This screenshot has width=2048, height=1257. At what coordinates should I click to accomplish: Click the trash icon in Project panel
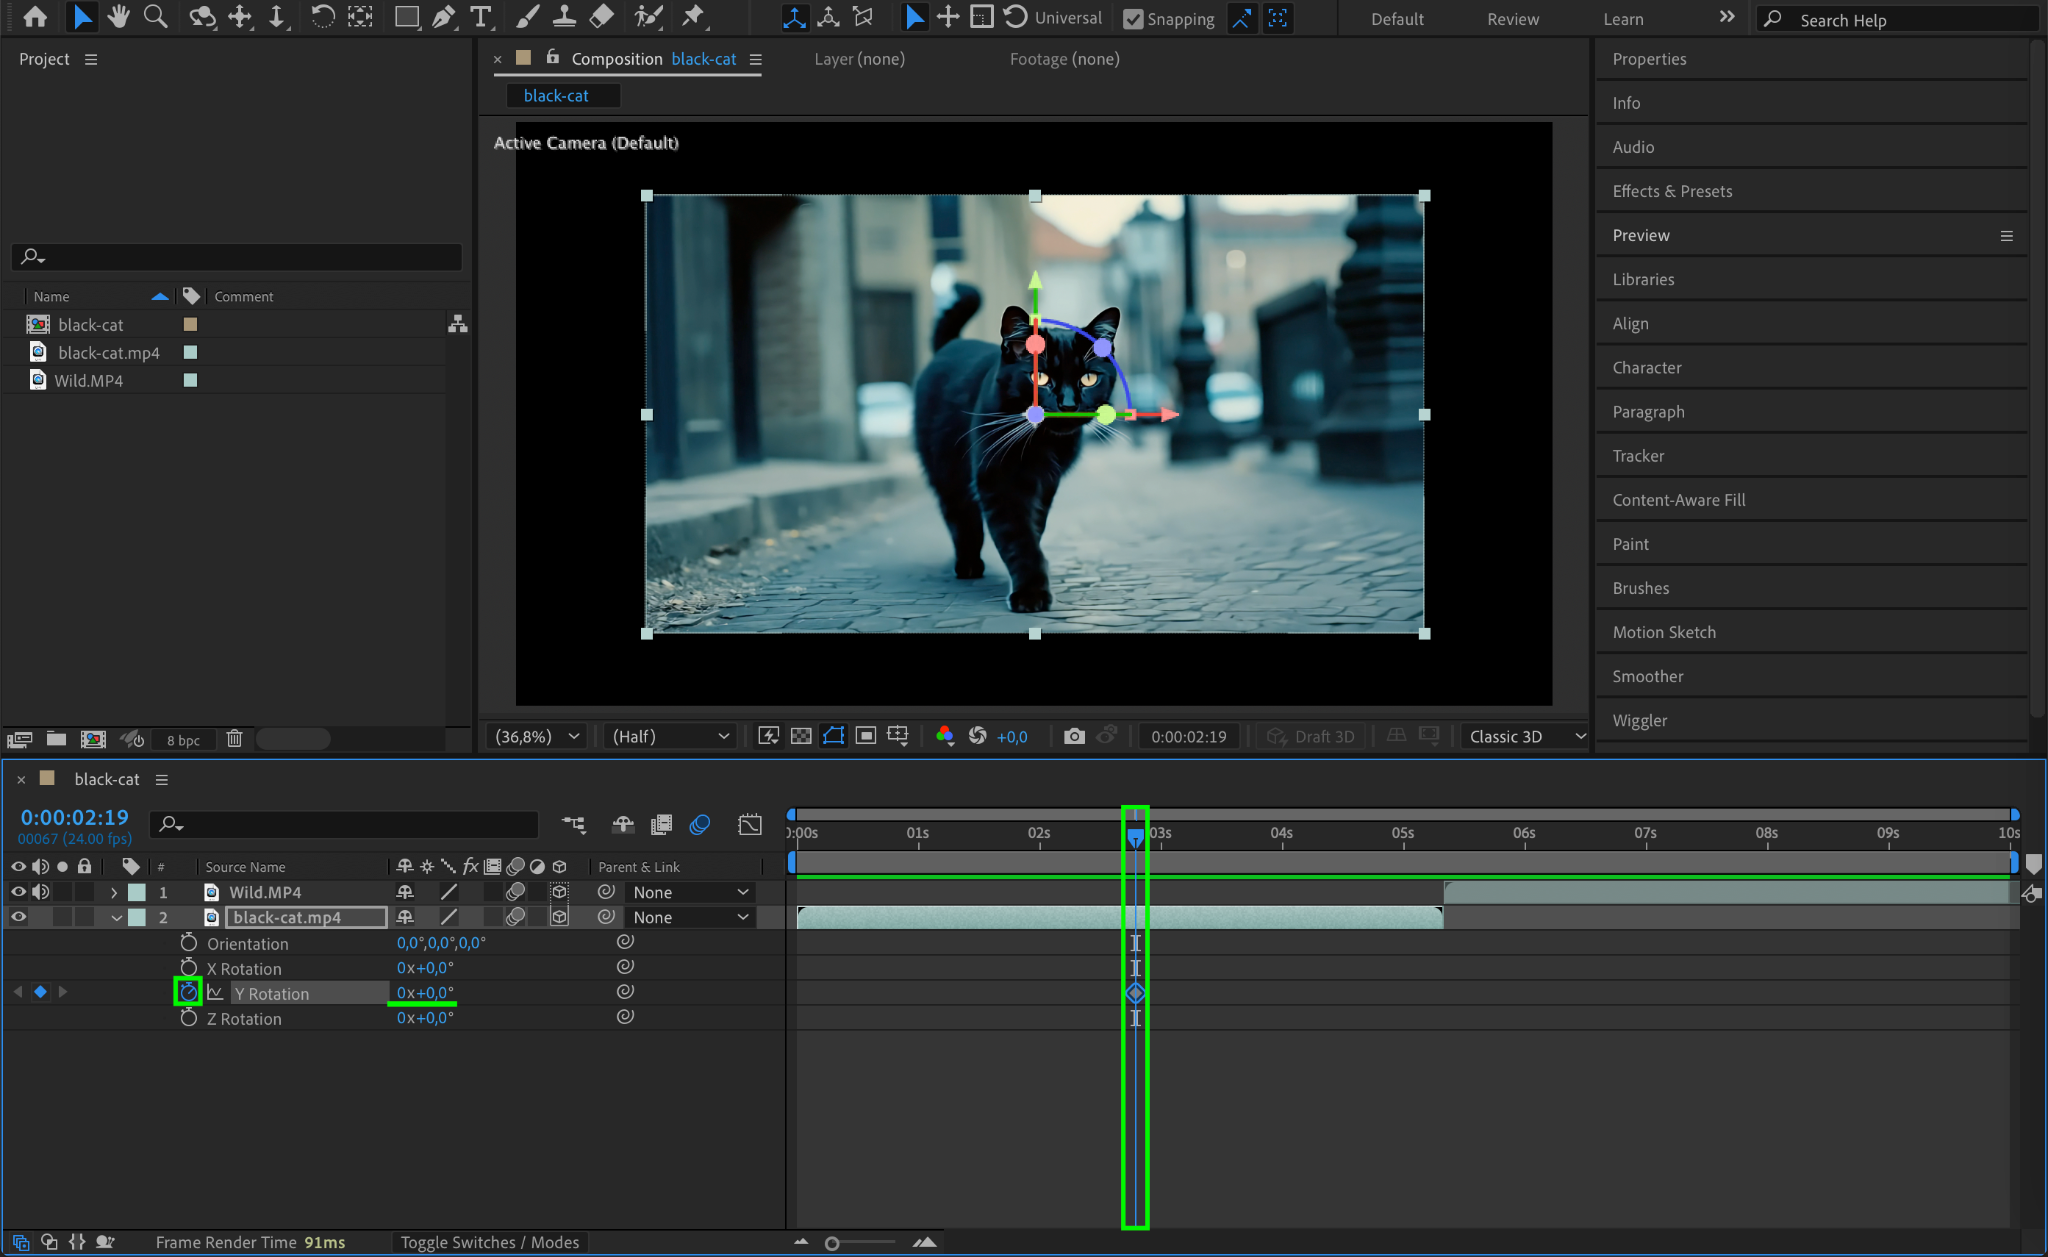click(x=234, y=739)
